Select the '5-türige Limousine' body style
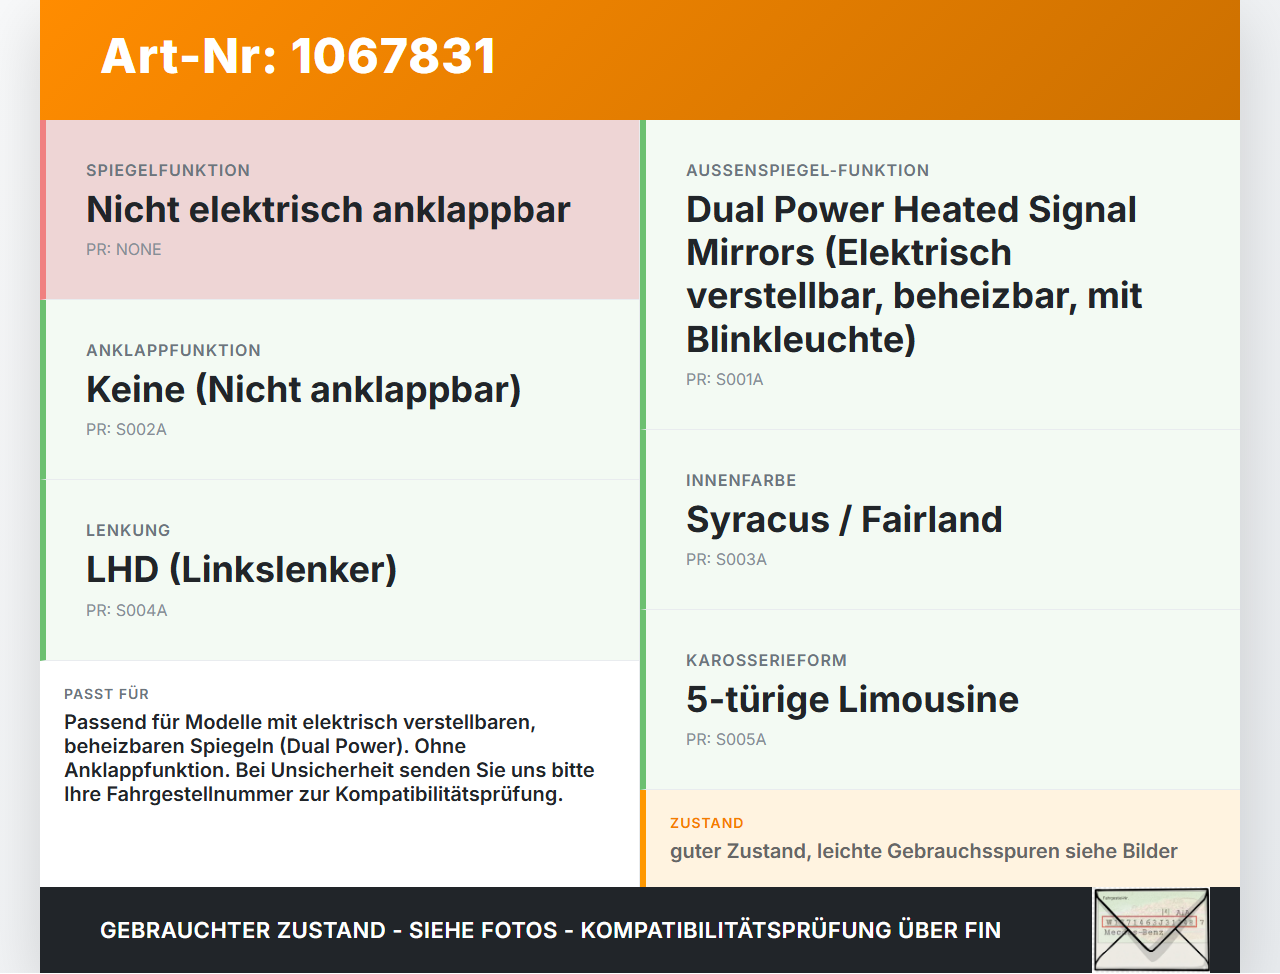1280x974 pixels. click(x=852, y=700)
